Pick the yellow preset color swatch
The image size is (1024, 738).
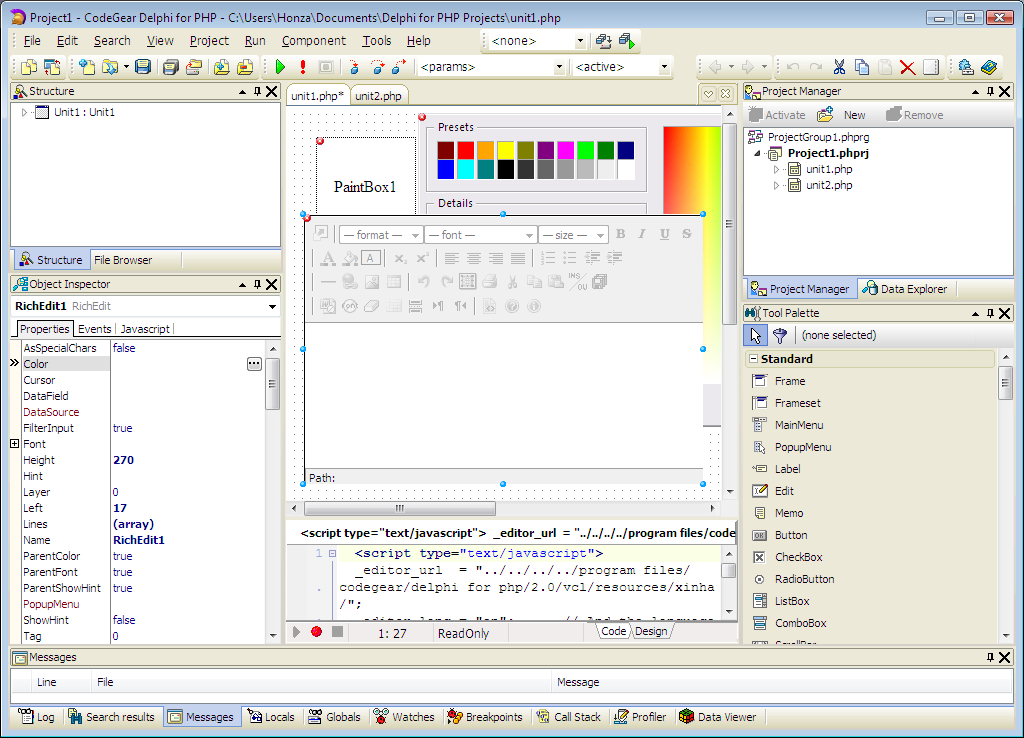[505, 150]
